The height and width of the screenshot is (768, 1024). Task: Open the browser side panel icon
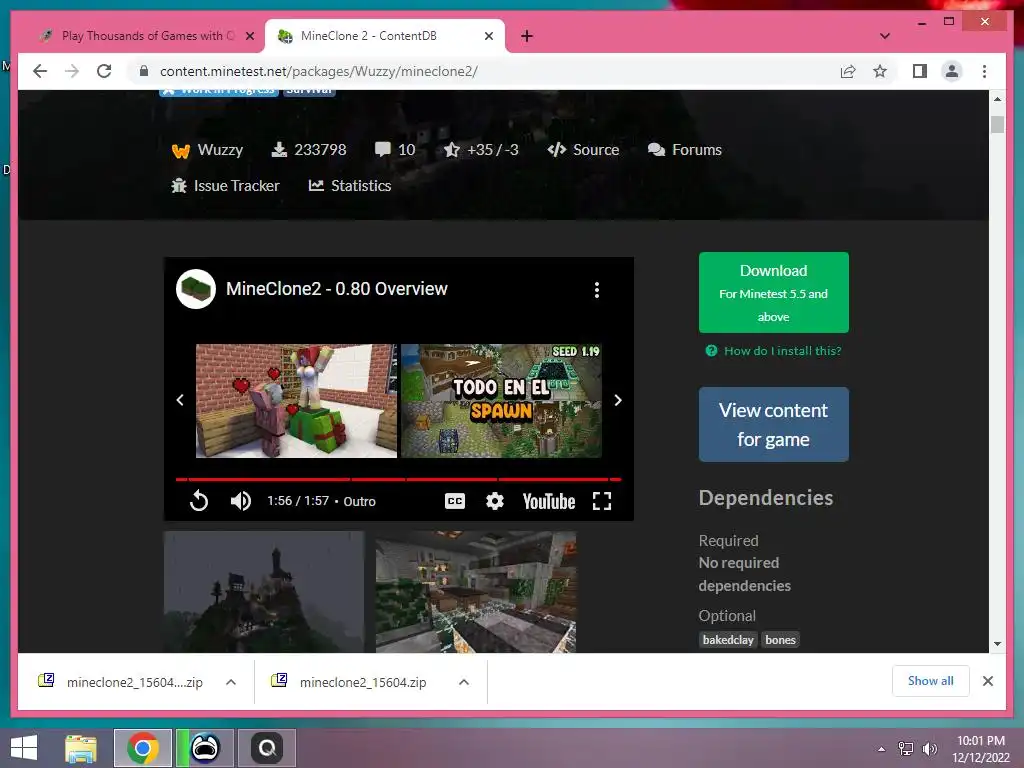pos(920,71)
